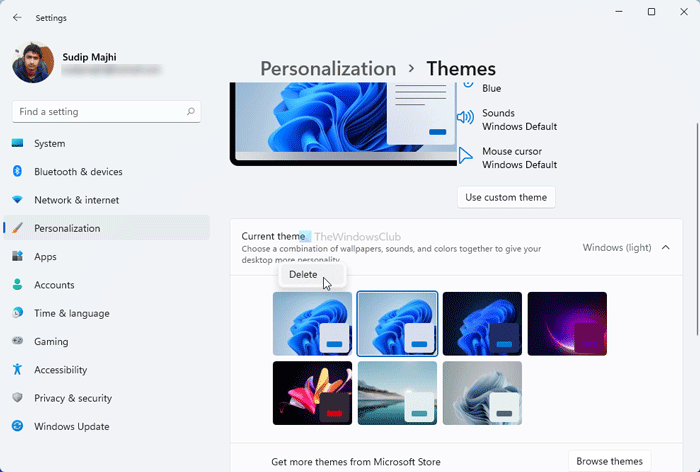Go to Personalization breadcrumb link

(x=328, y=69)
